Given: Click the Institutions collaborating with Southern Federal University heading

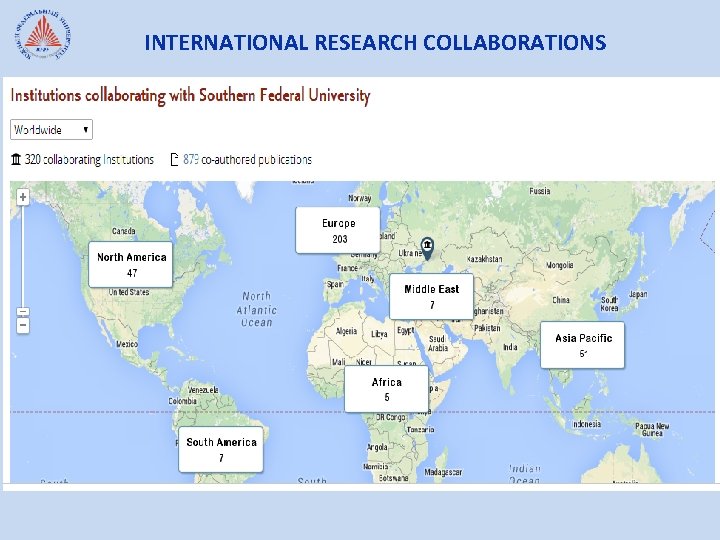Looking at the screenshot, I should 190,96.
